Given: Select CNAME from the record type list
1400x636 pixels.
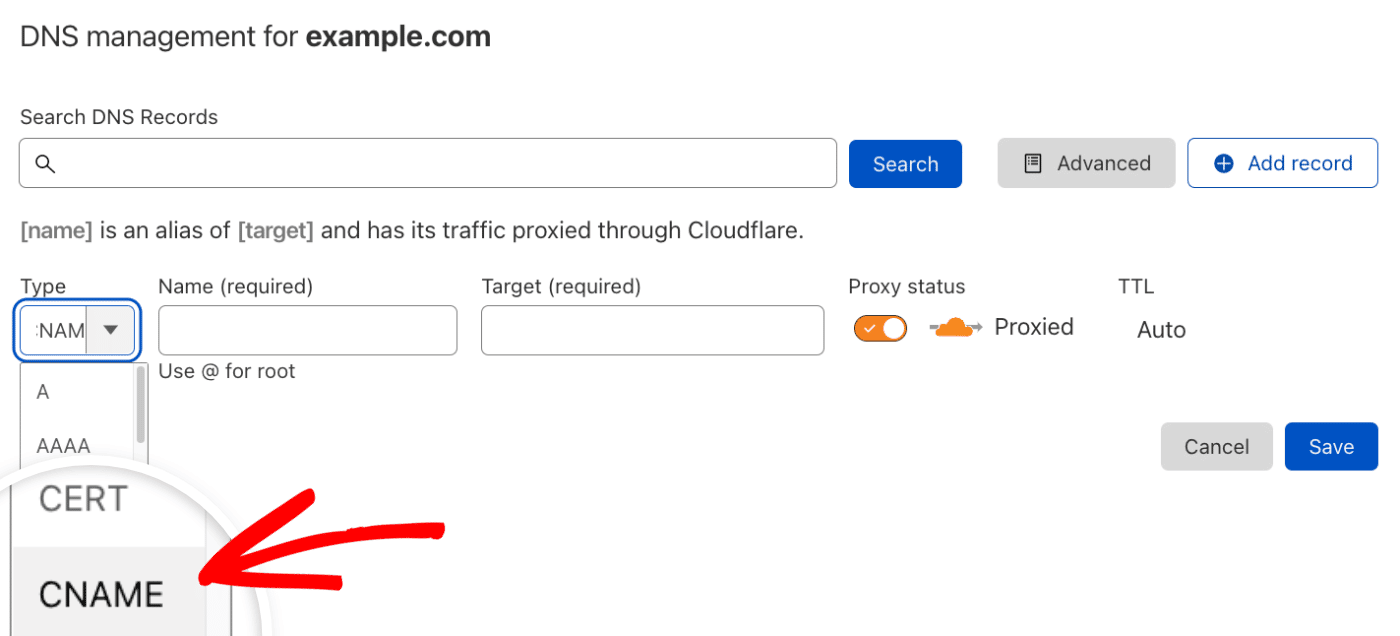Looking at the screenshot, I should pos(102,594).
